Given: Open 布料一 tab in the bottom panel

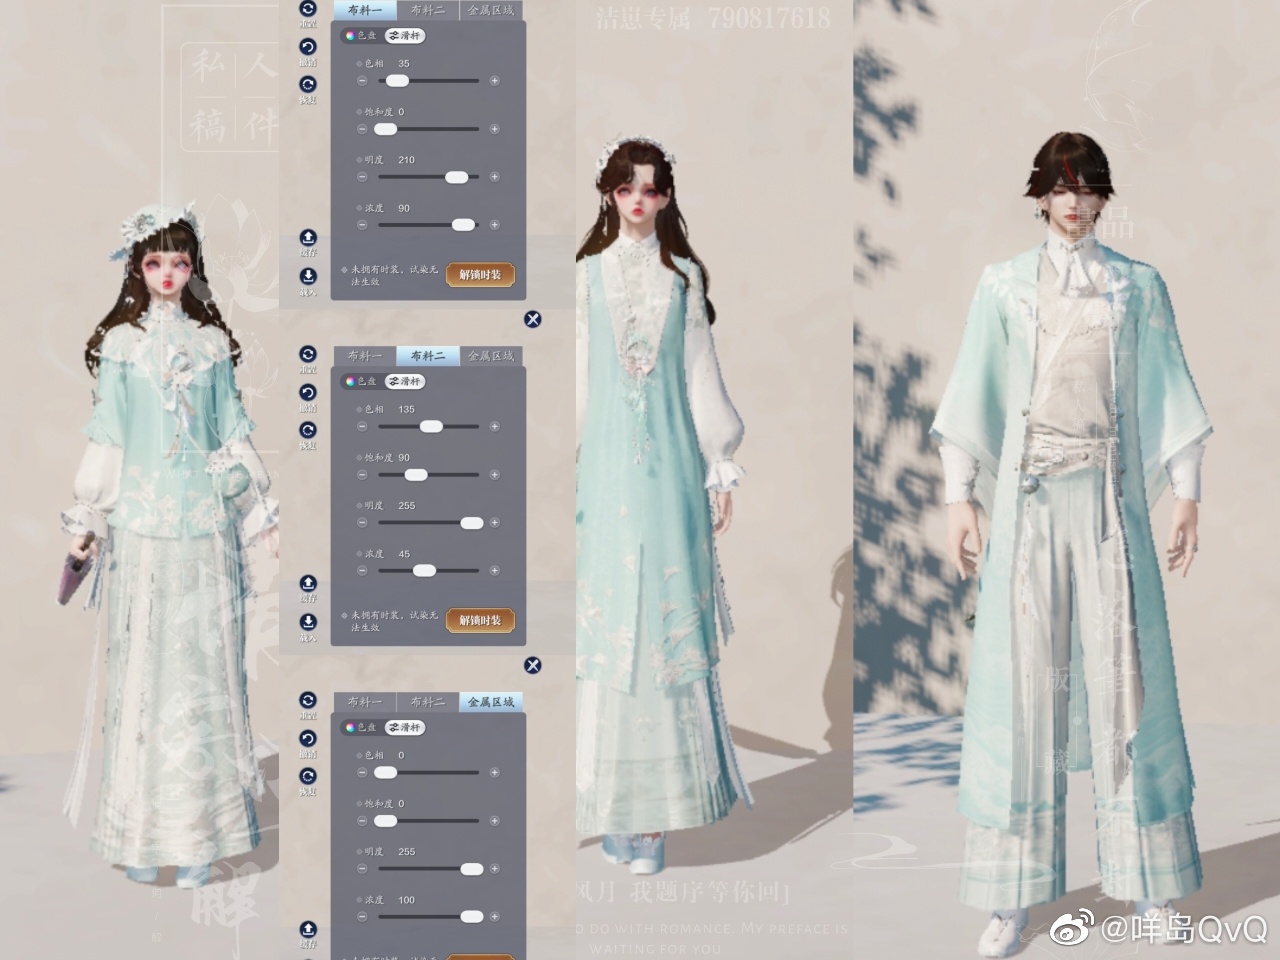Looking at the screenshot, I should (x=365, y=702).
